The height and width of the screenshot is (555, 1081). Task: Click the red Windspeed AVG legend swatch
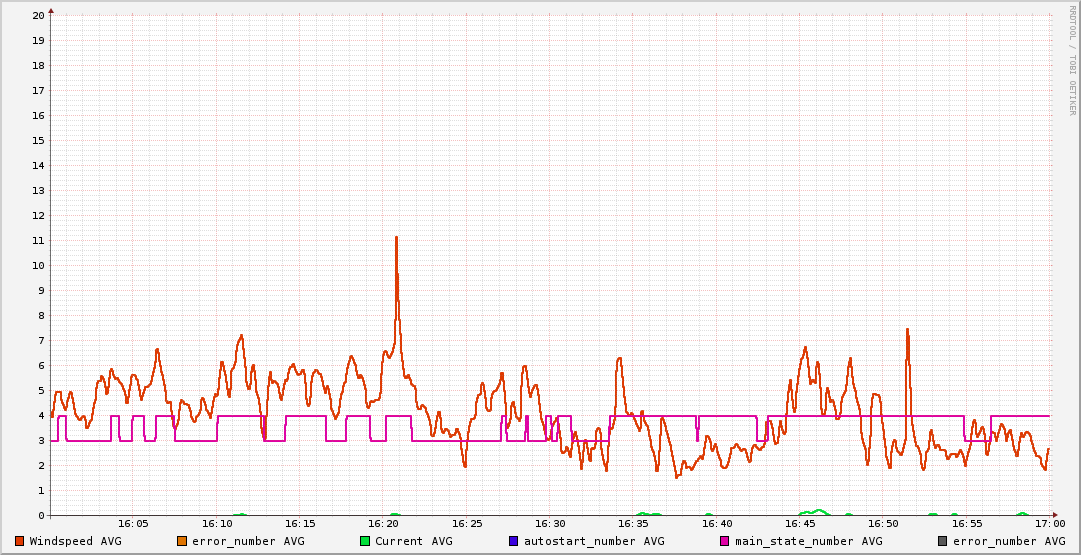pos(20,541)
